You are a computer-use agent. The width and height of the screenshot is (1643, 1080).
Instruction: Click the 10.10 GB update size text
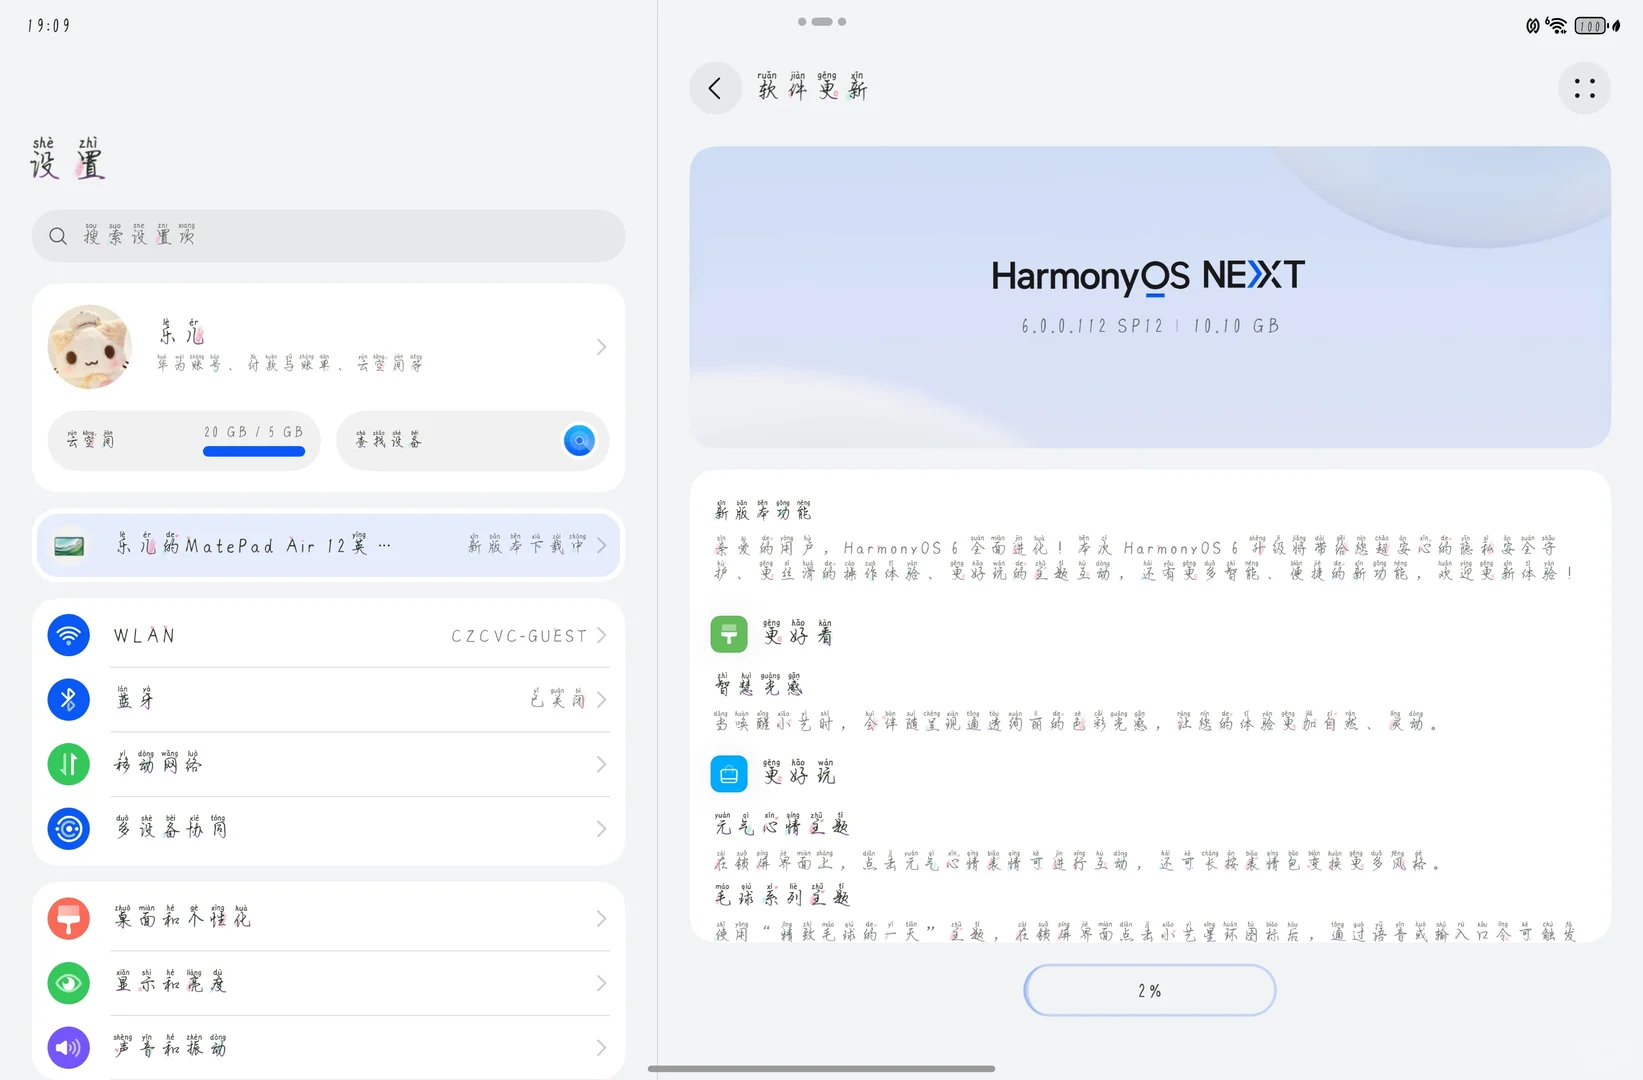point(1236,326)
